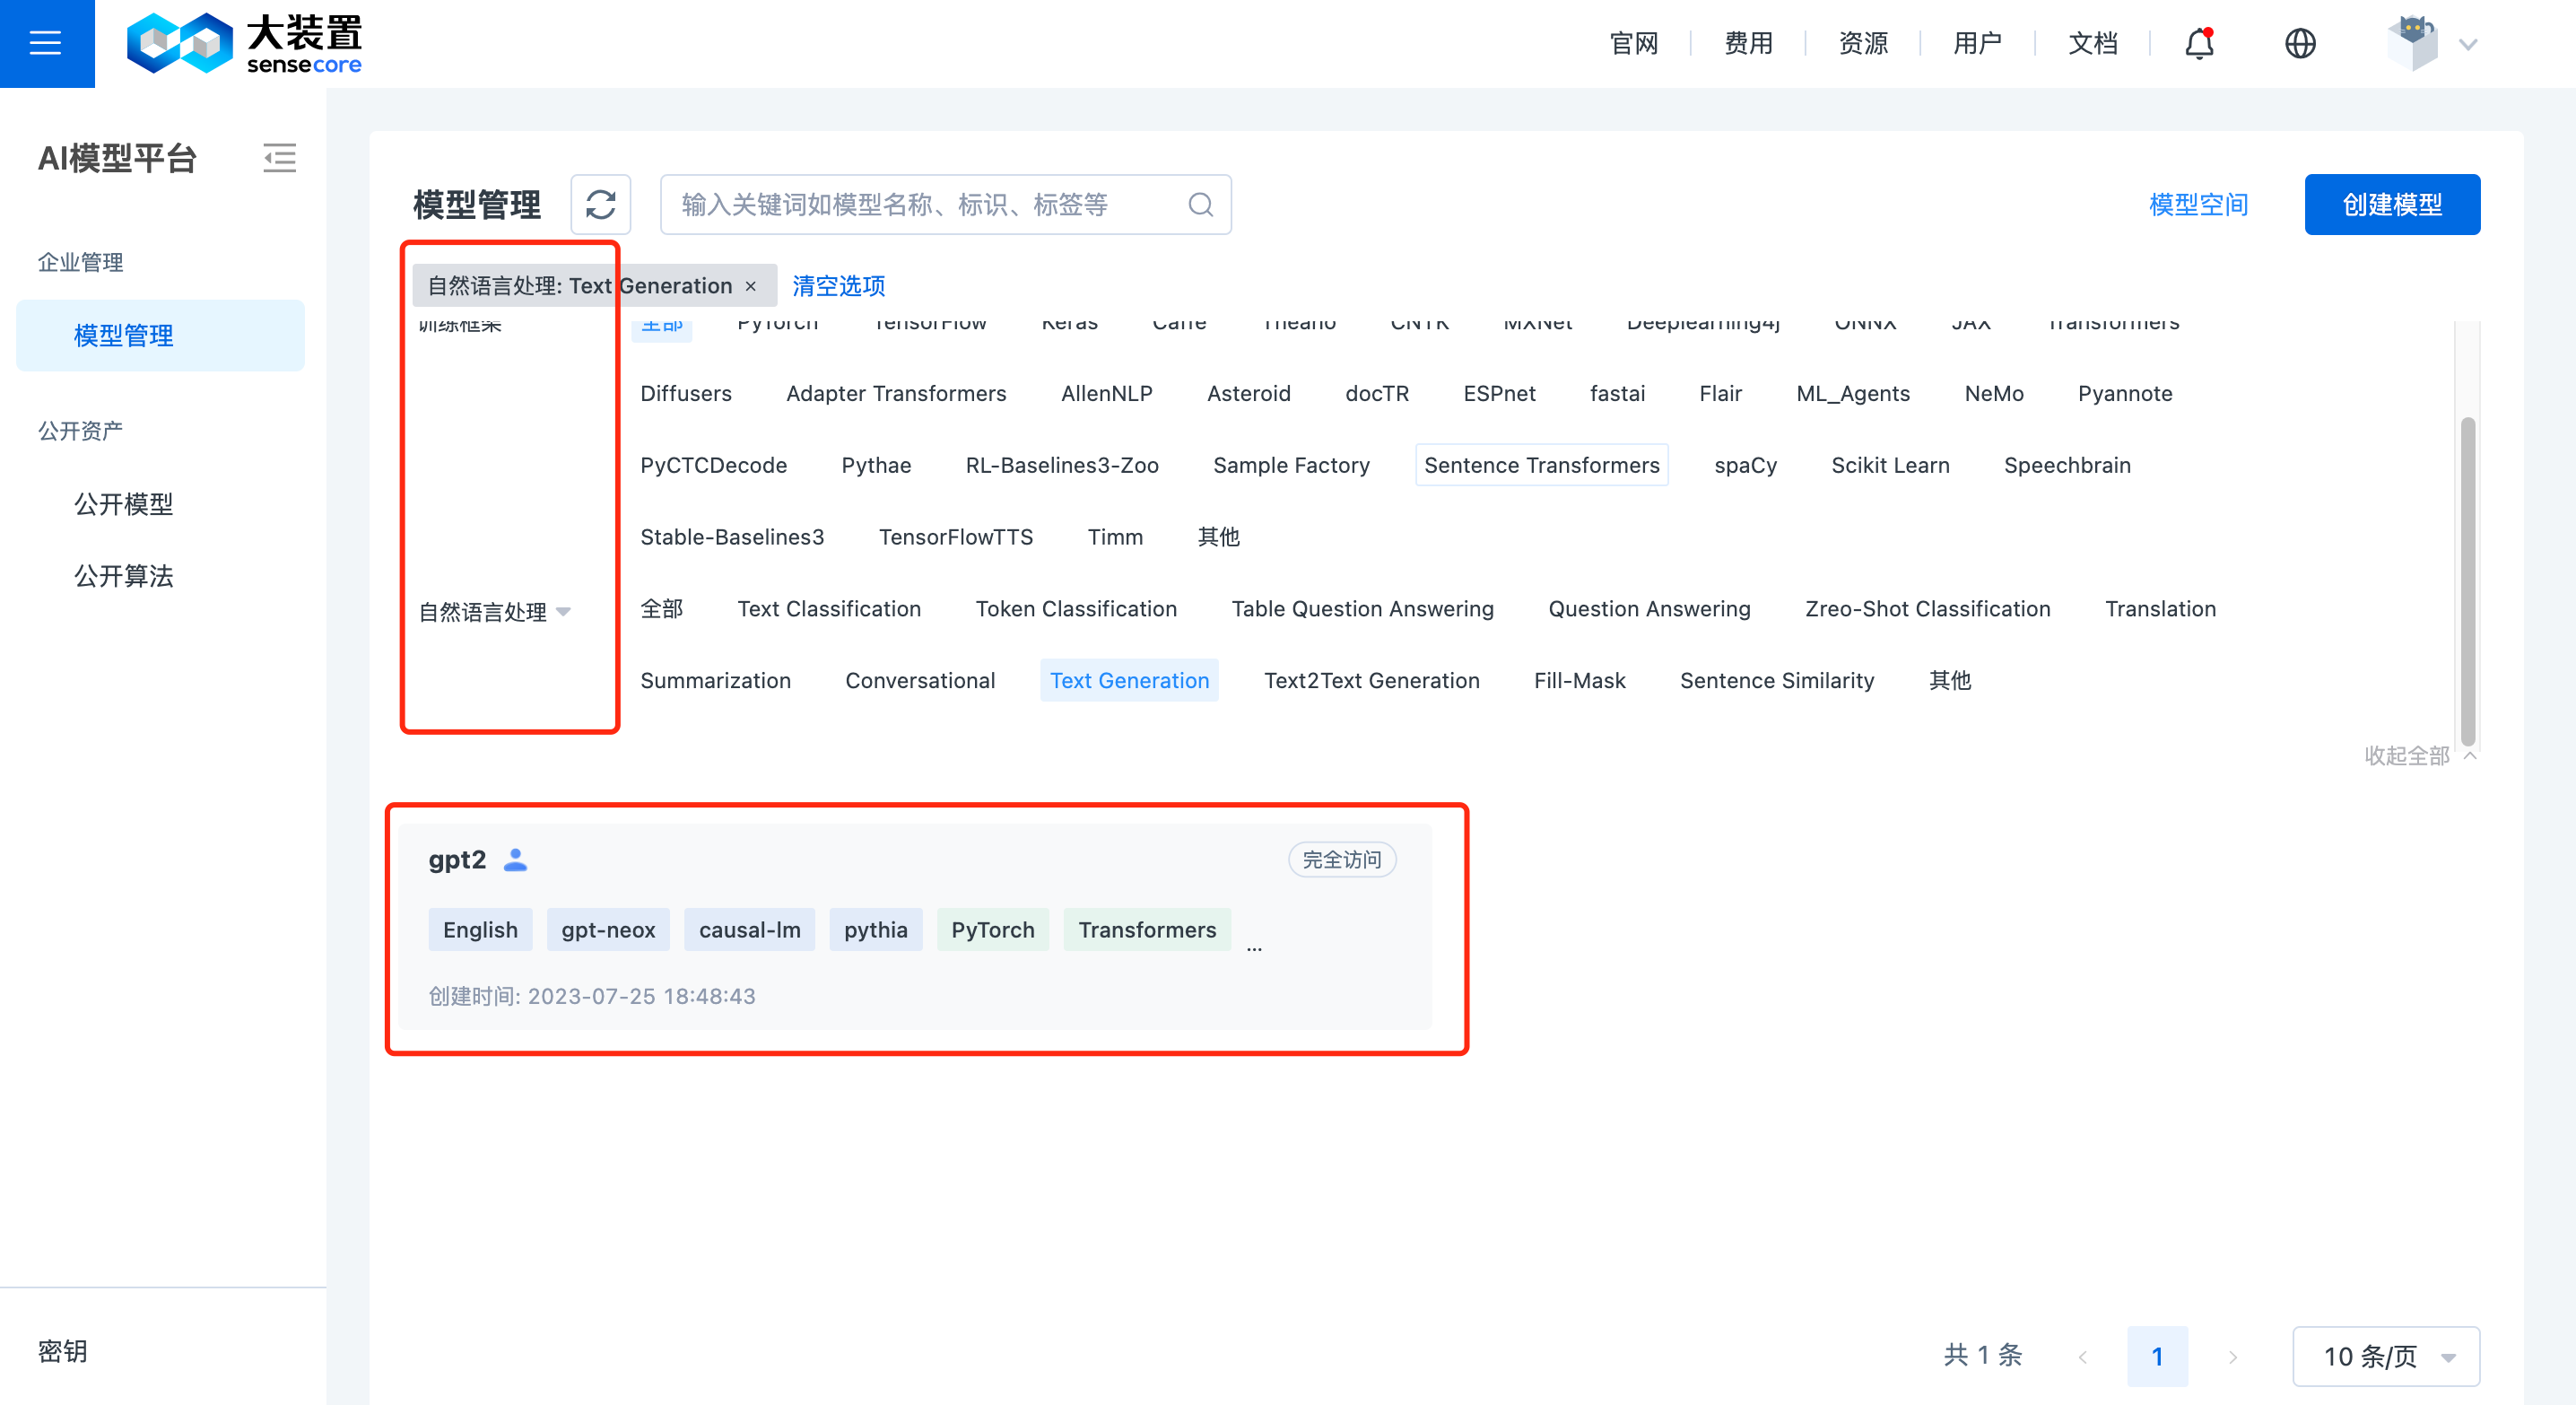Click the Transformers tag on gpt2
Screen dimensions: 2576x1405
1147,930
